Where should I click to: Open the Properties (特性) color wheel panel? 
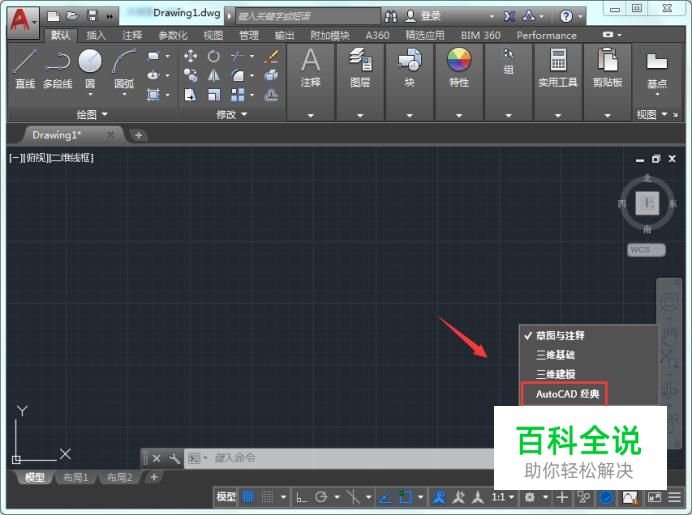coord(459,67)
